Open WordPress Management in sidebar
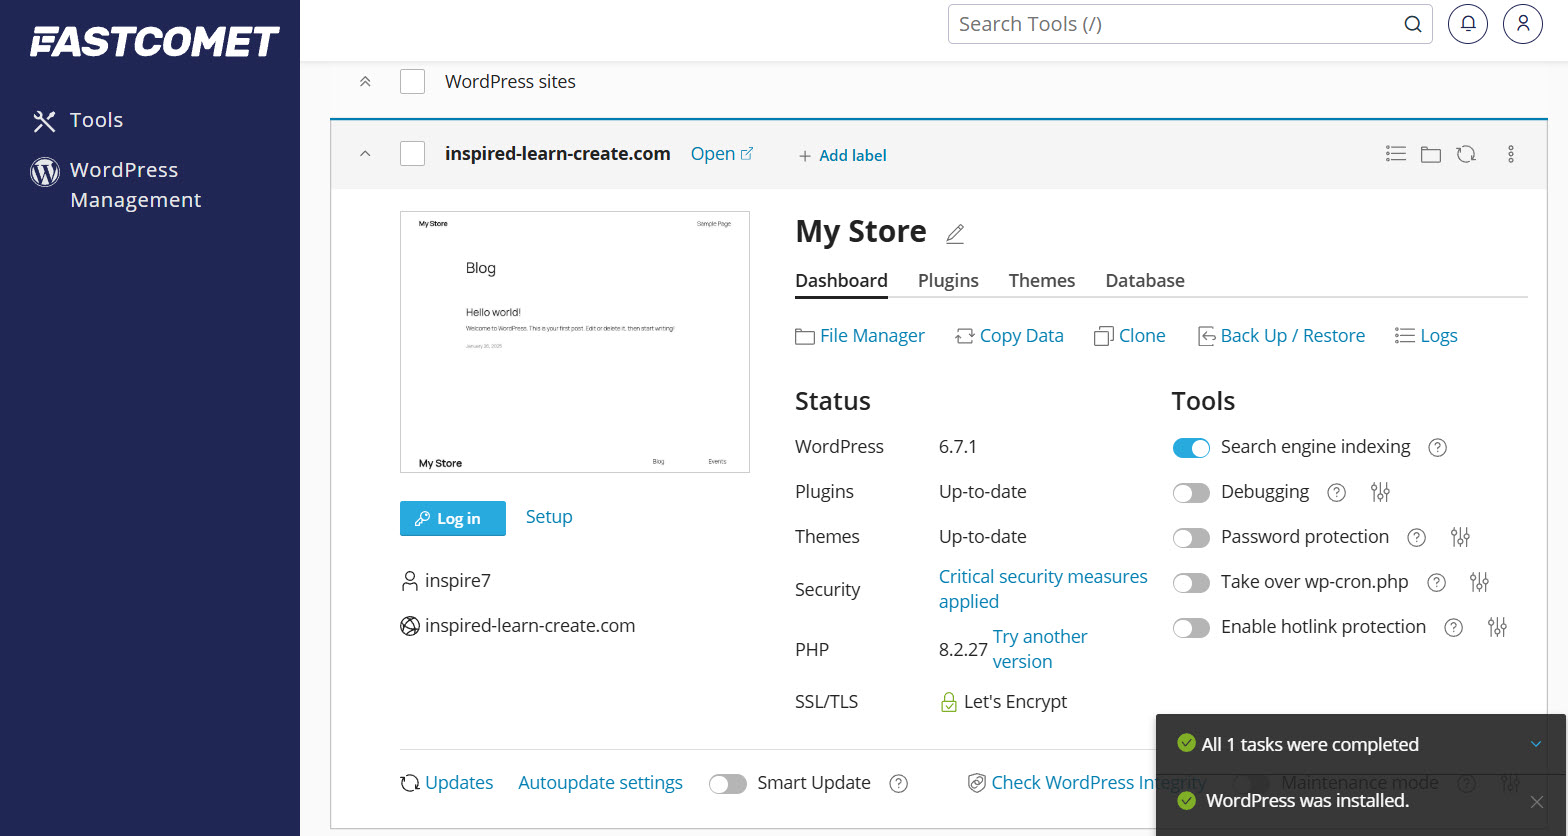 coord(116,185)
